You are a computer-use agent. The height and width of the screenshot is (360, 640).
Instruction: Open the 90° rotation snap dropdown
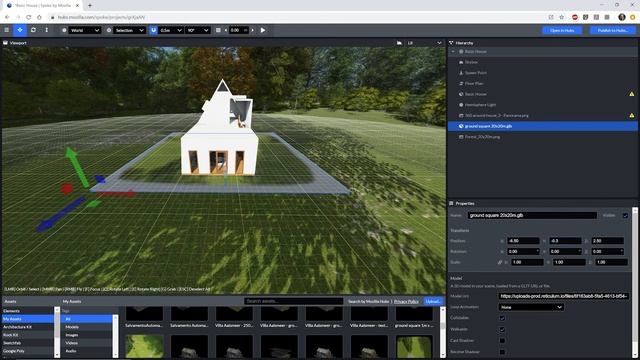tap(198, 30)
